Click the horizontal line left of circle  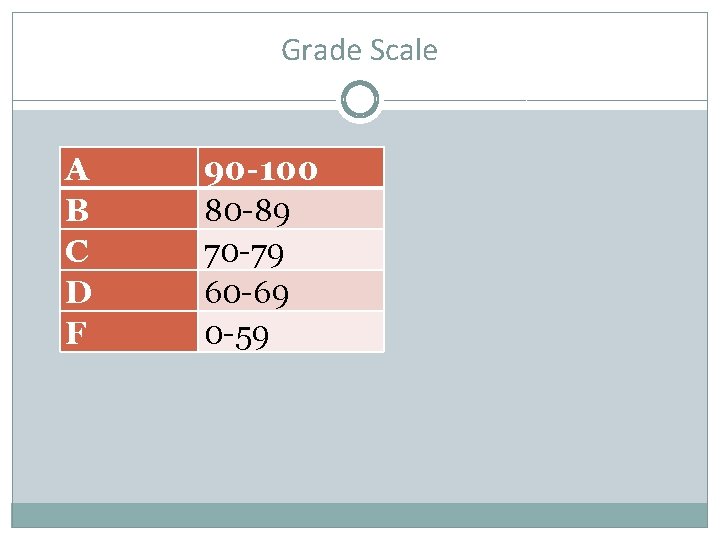pos(174,100)
